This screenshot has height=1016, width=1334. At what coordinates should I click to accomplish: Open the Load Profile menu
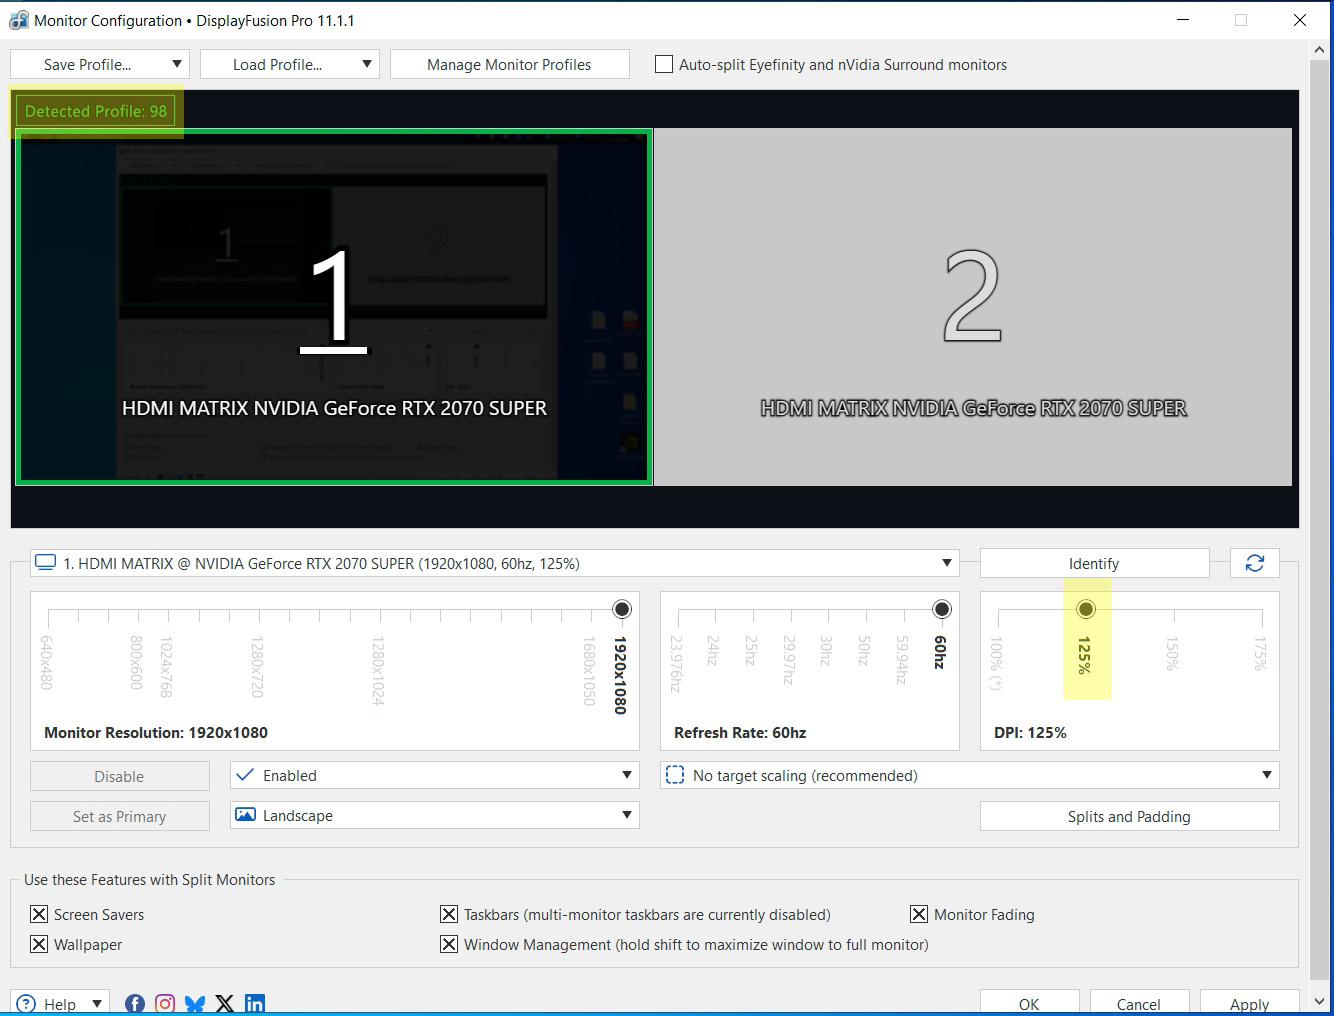click(x=289, y=64)
